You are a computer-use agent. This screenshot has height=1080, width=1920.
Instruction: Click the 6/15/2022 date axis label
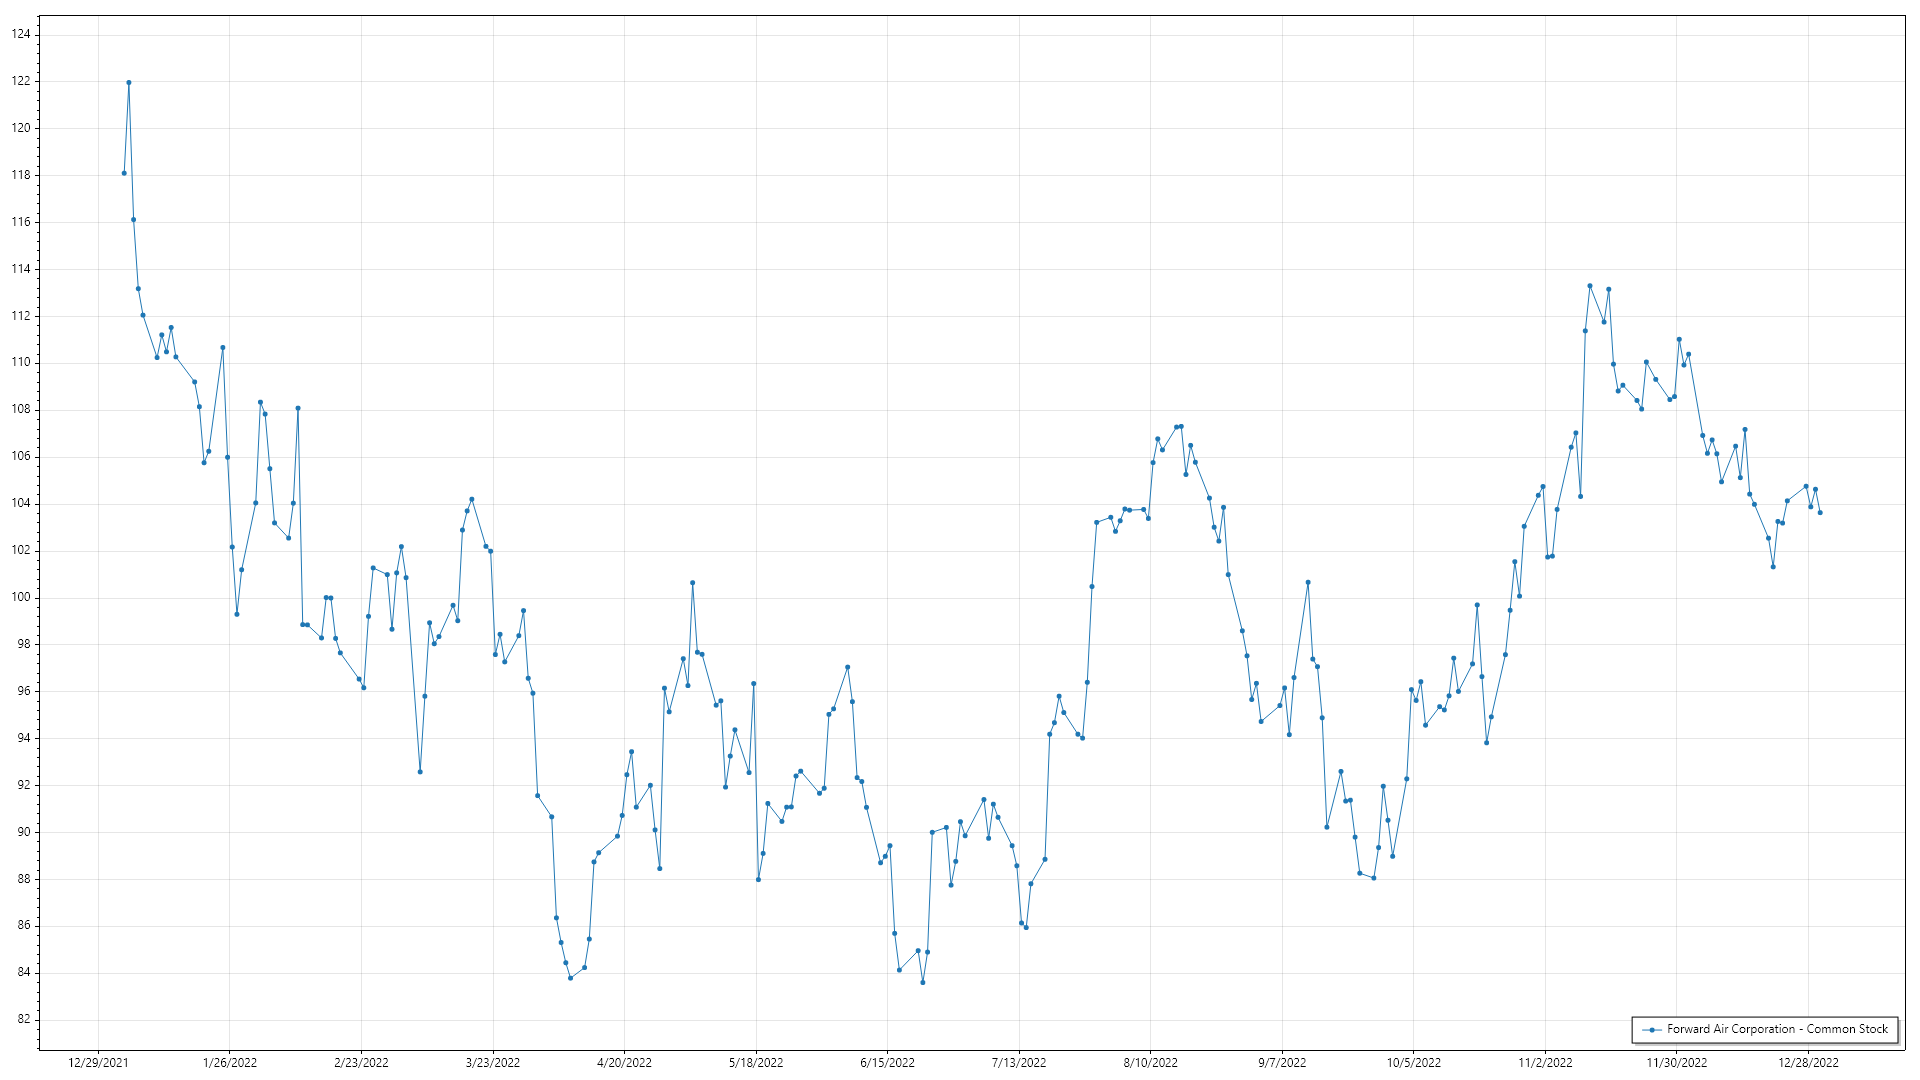(887, 1063)
